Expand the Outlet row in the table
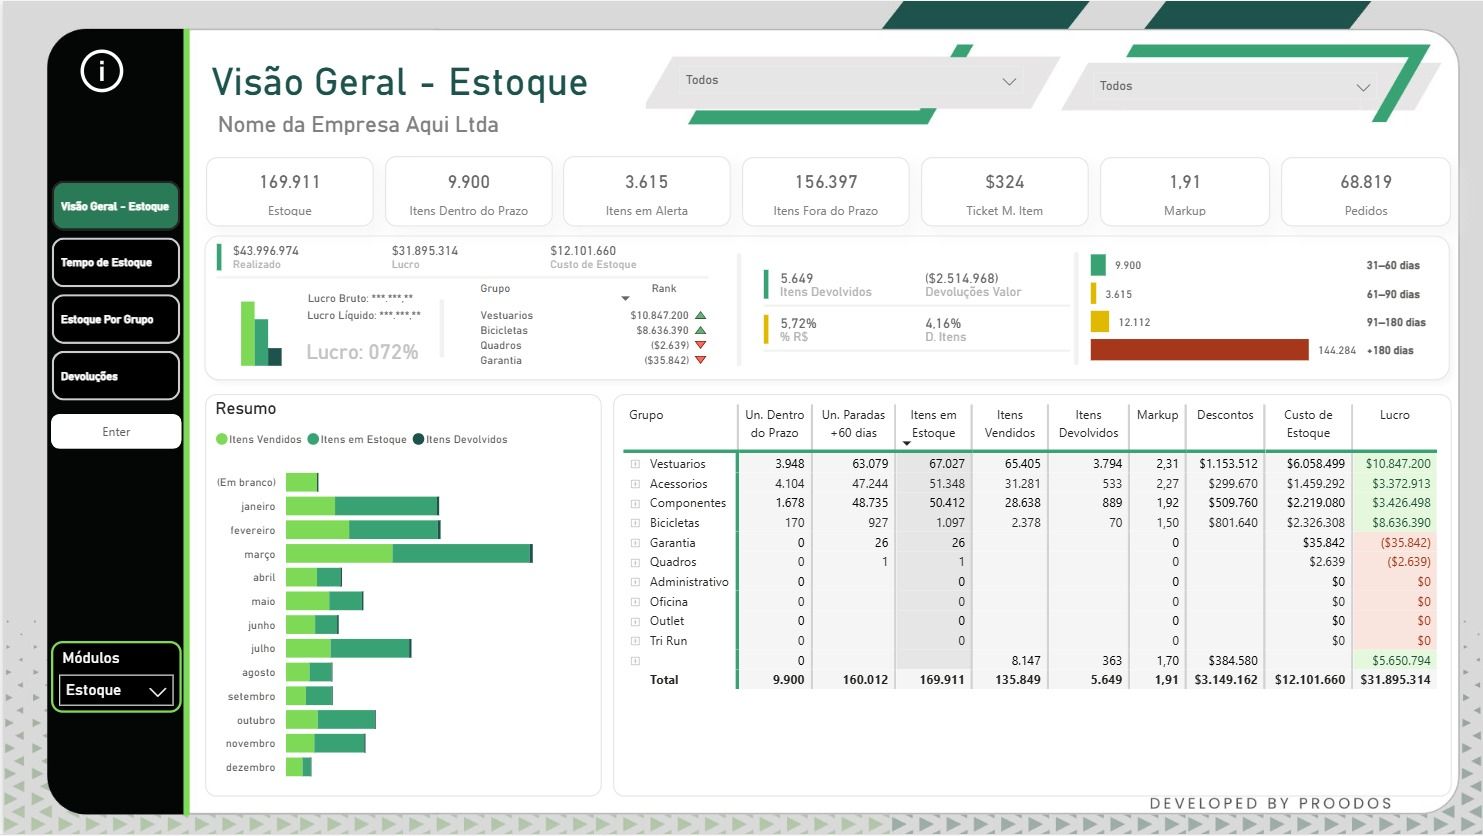This screenshot has height=836, width=1483. point(635,621)
